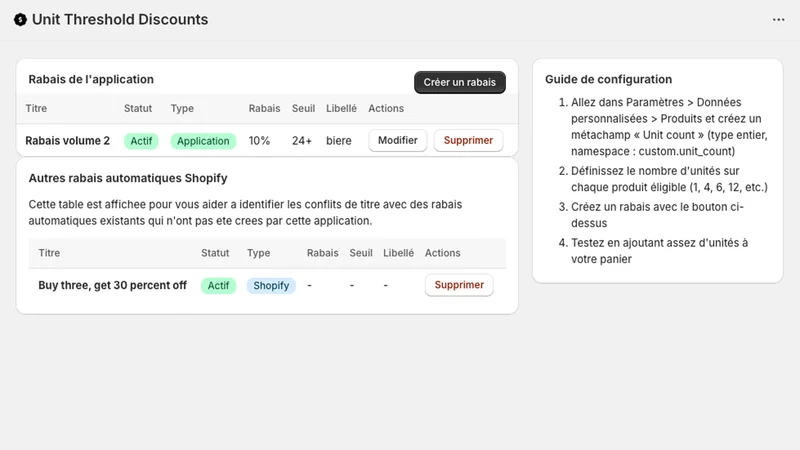Click the Libellé header in the Shopify discounts table
The width and height of the screenshot is (800, 450).
[x=398, y=253]
